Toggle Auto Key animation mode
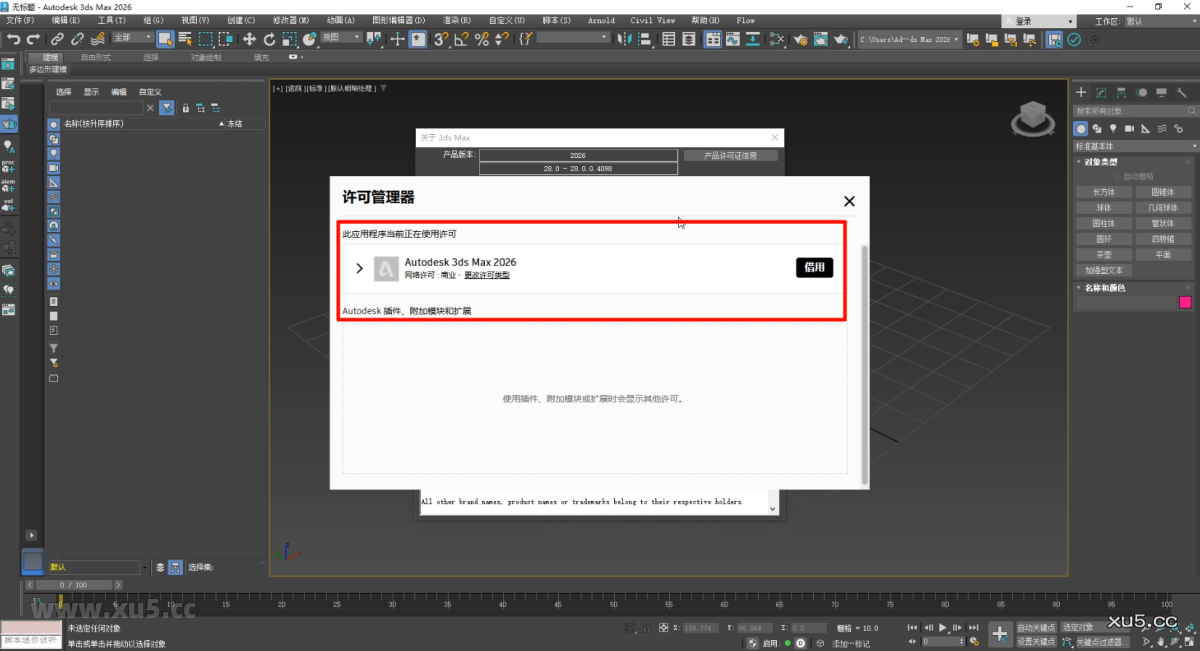Image resolution: width=1200 pixels, height=651 pixels. tap(1037, 628)
